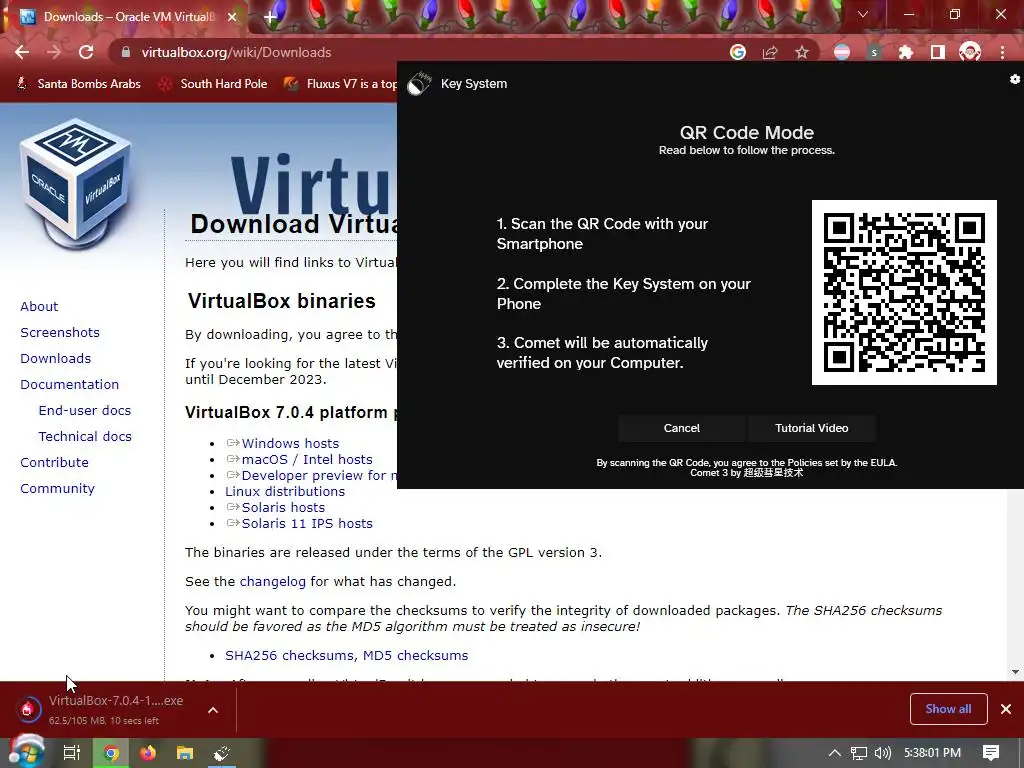
Task: Open a new browser tab
Action: coord(270,17)
